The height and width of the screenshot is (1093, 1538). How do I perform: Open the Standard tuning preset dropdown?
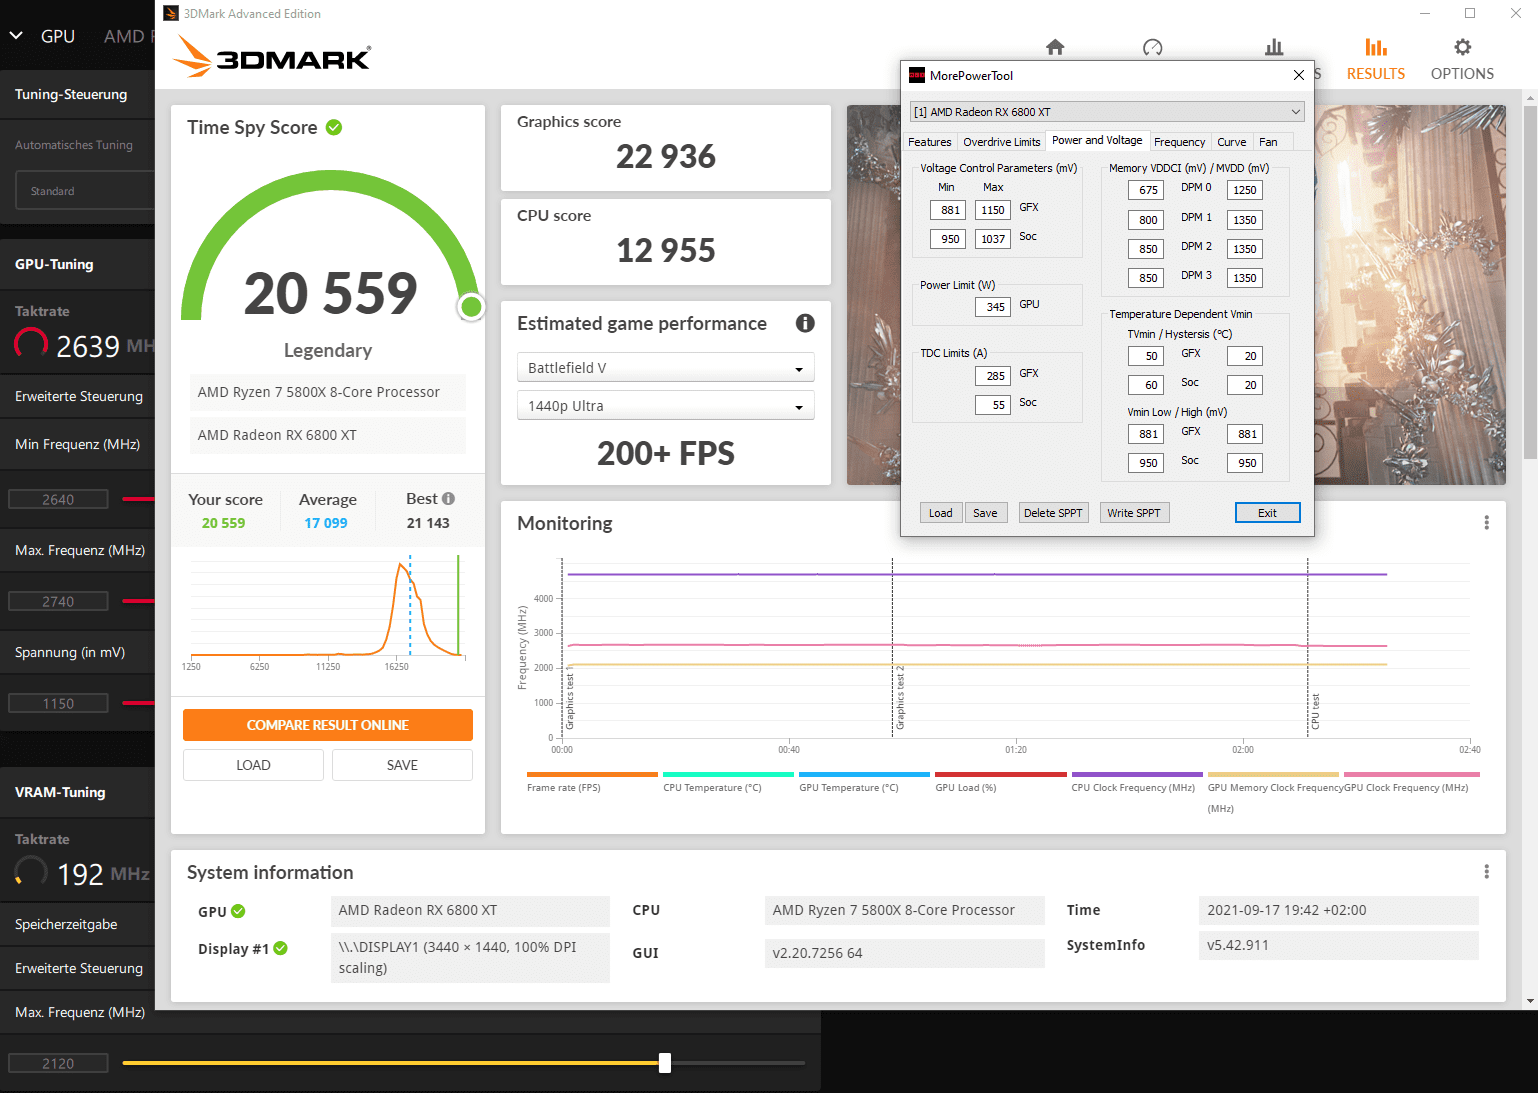85,191
